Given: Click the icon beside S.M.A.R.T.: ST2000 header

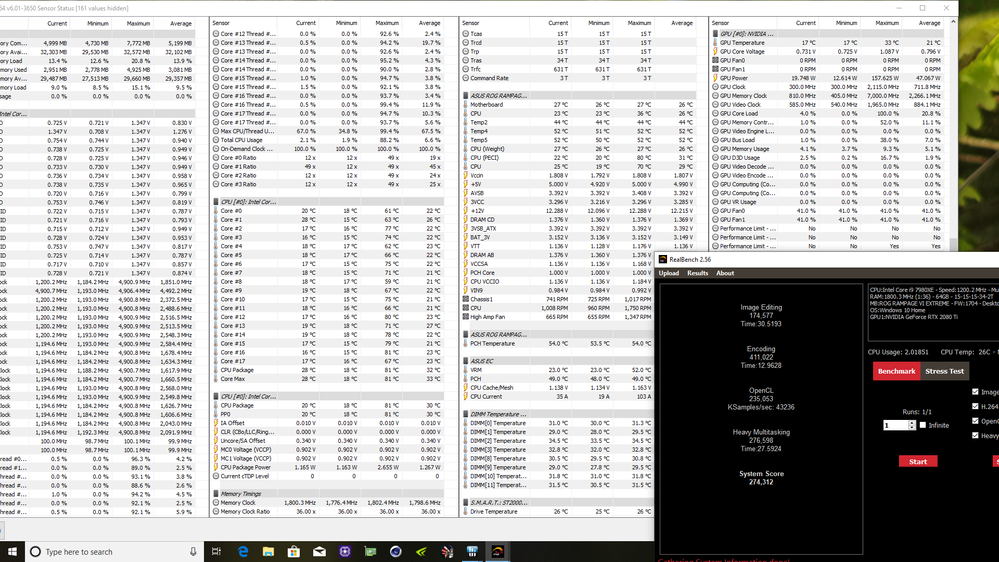Looking at the screenshot, I should [x=466, y=503].
